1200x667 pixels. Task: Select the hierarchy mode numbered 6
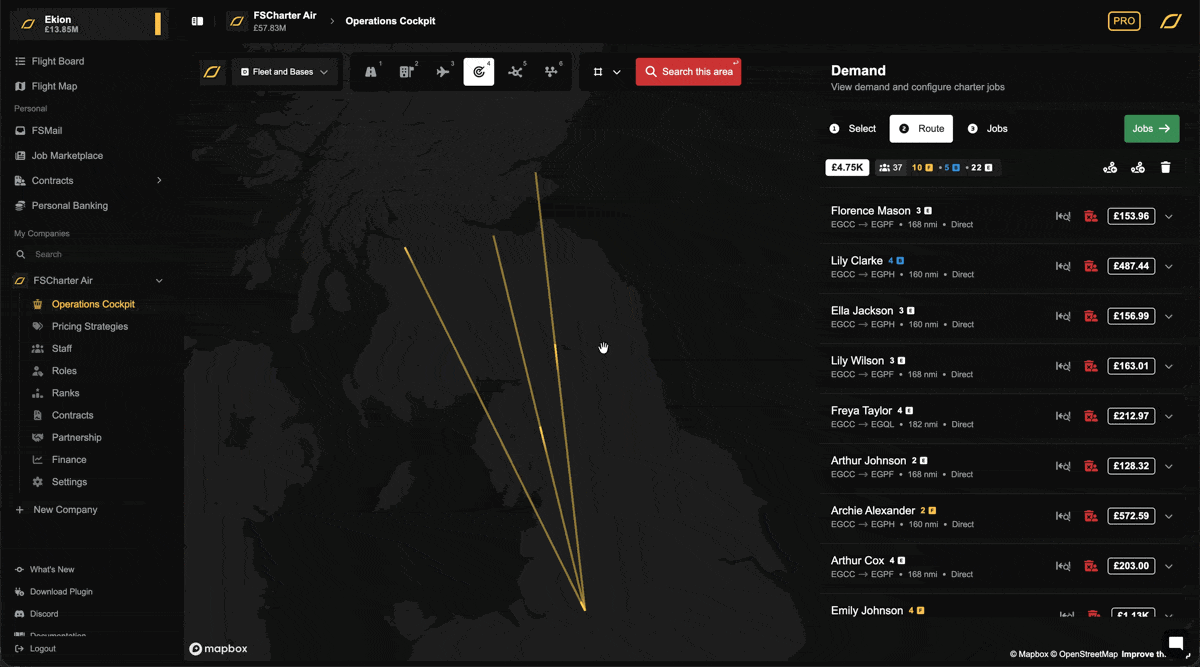click(551, 72)
